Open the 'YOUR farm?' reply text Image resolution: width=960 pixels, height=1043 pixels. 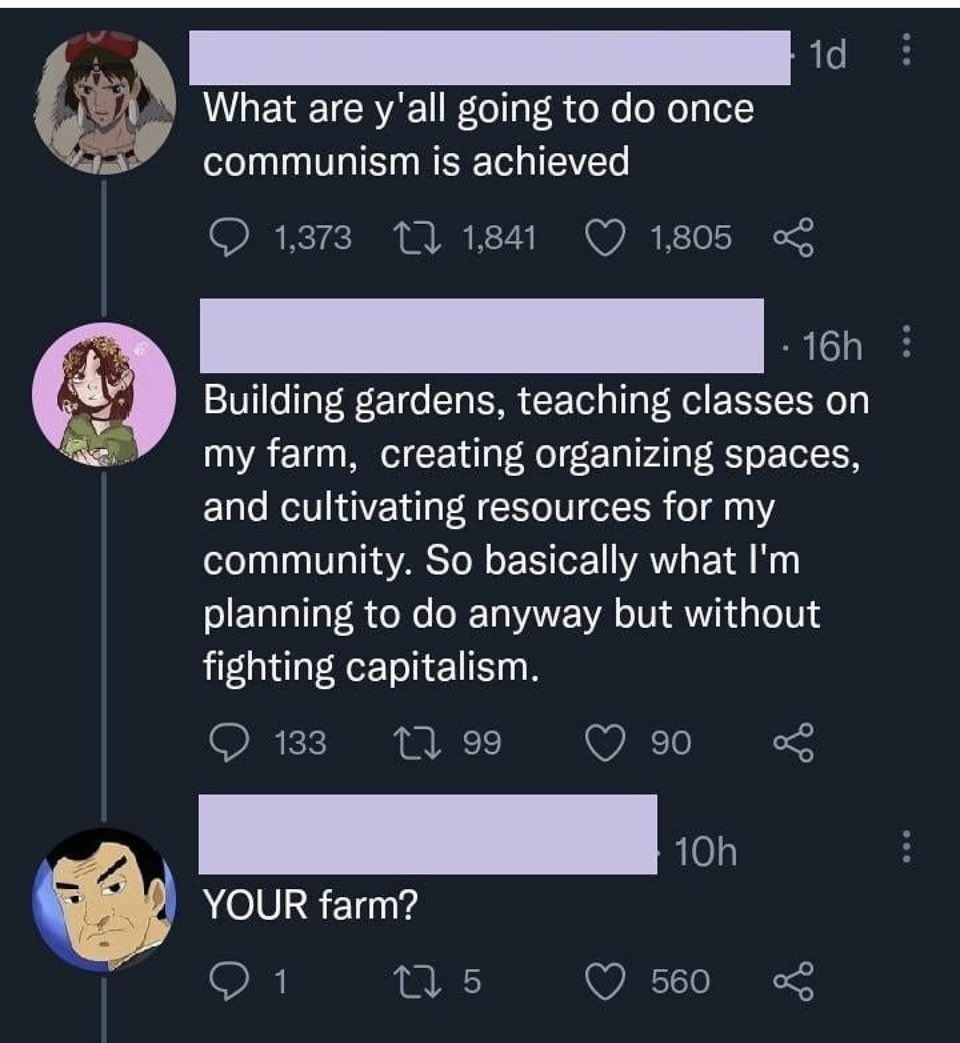tap(310, 907)
